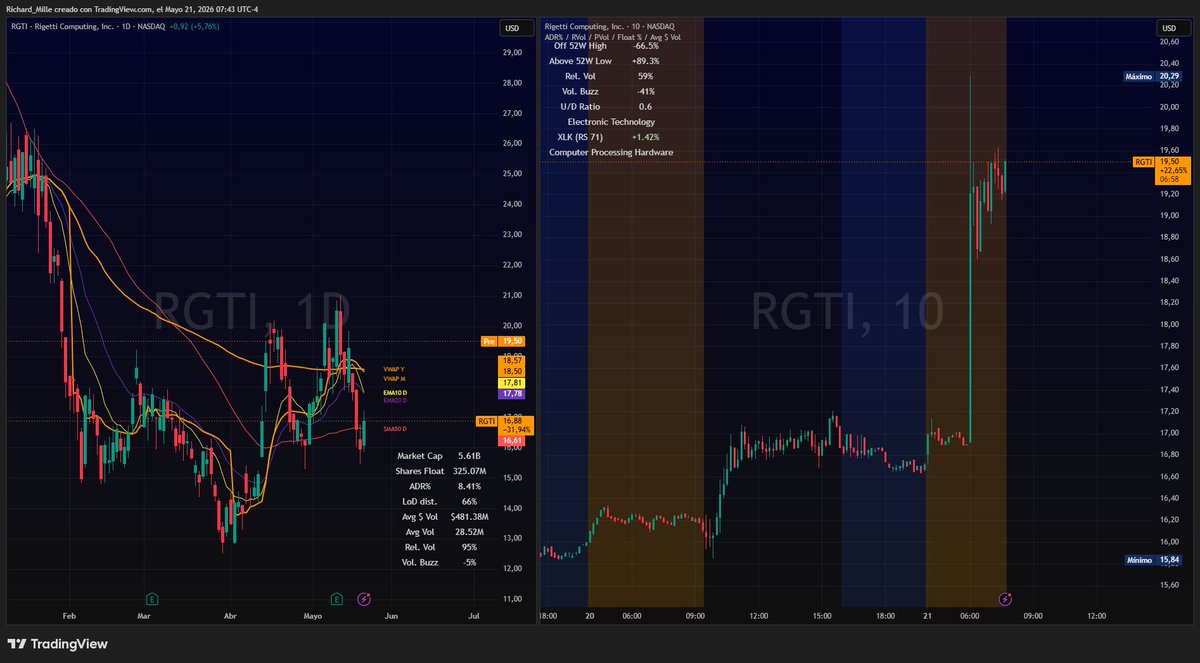The height and width of the screenshot is (663, 1200).
Task: Open USD currency selector on daily chart
Action: coord(516,27)
